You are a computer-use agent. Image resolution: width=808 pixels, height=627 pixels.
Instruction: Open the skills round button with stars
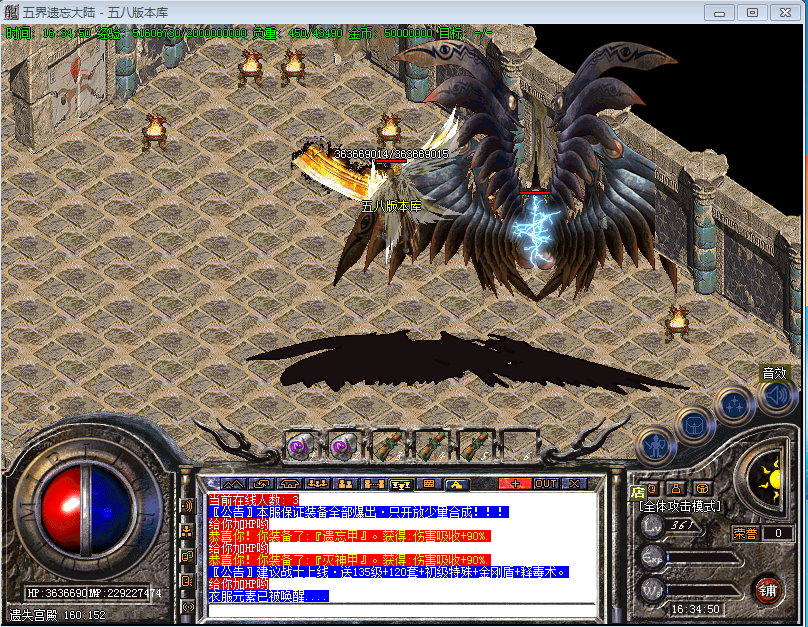pyautogui.click(x=735, y=405)
